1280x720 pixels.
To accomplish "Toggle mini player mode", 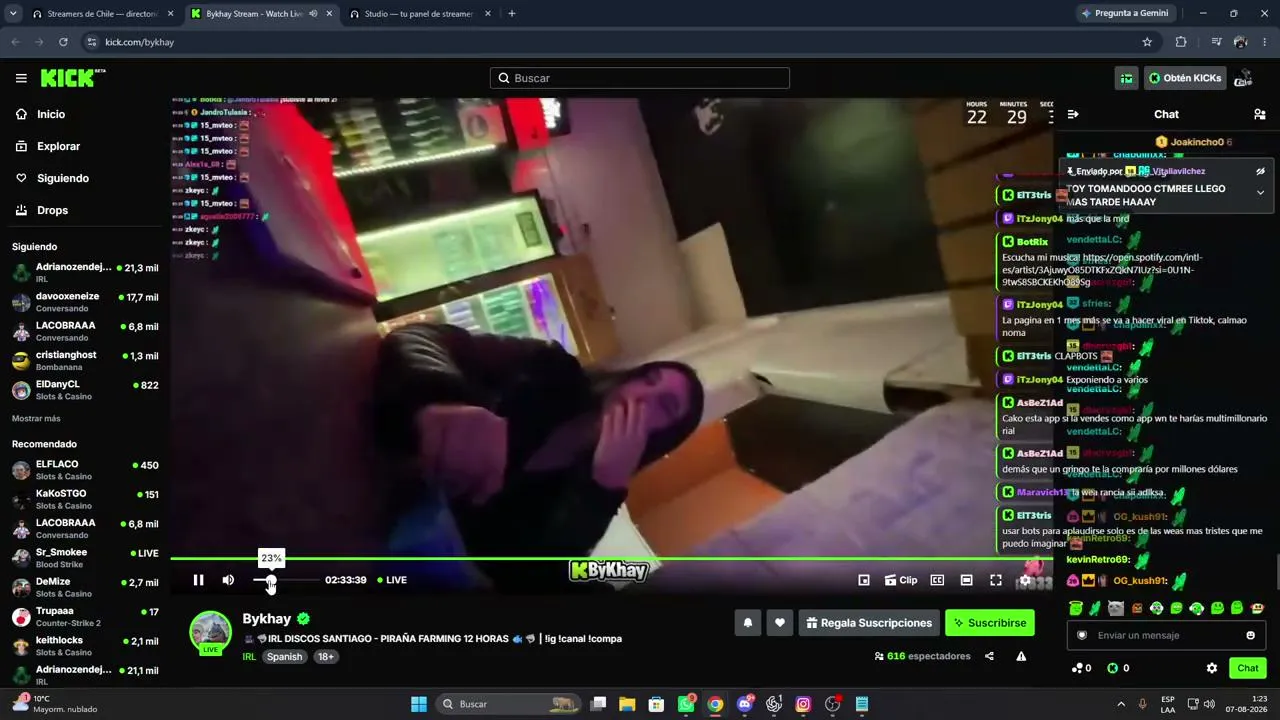I will [864, 580].
